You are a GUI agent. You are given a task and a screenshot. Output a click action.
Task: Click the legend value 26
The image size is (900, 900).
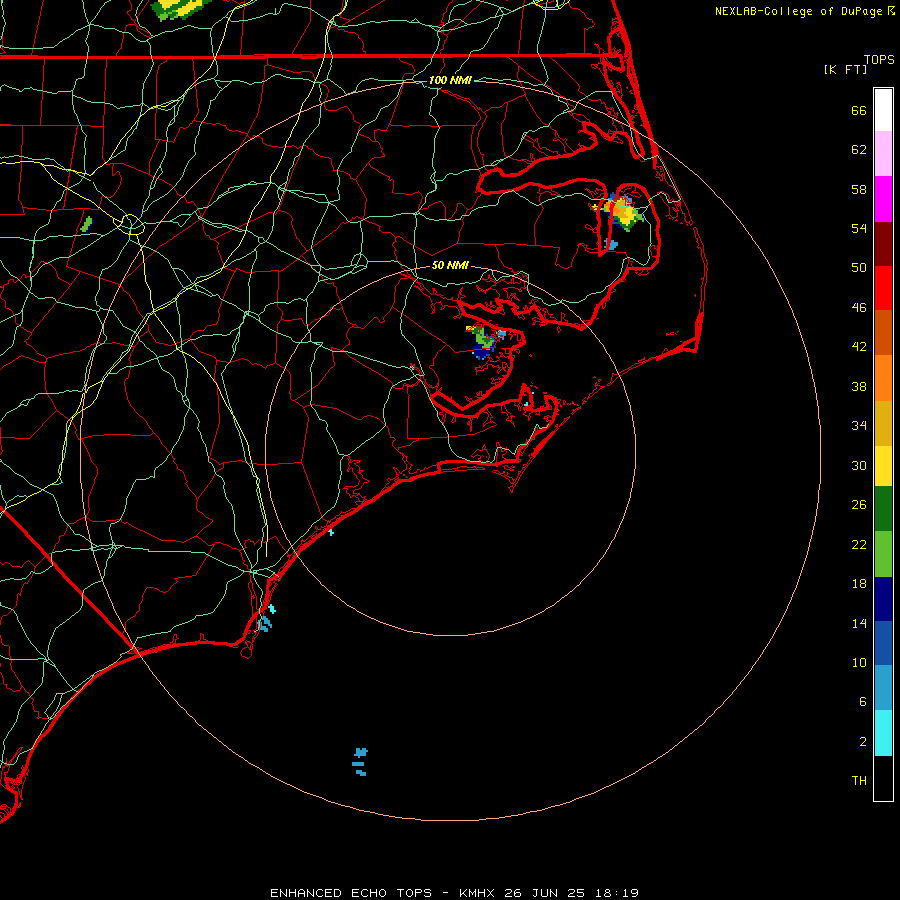pyautogui.click(x=859, y=505)
